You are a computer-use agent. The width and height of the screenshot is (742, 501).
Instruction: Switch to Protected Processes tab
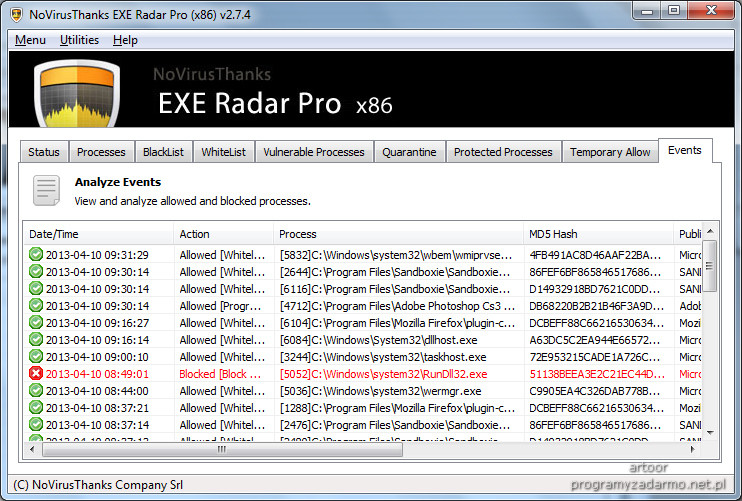[x=504, y=152]
